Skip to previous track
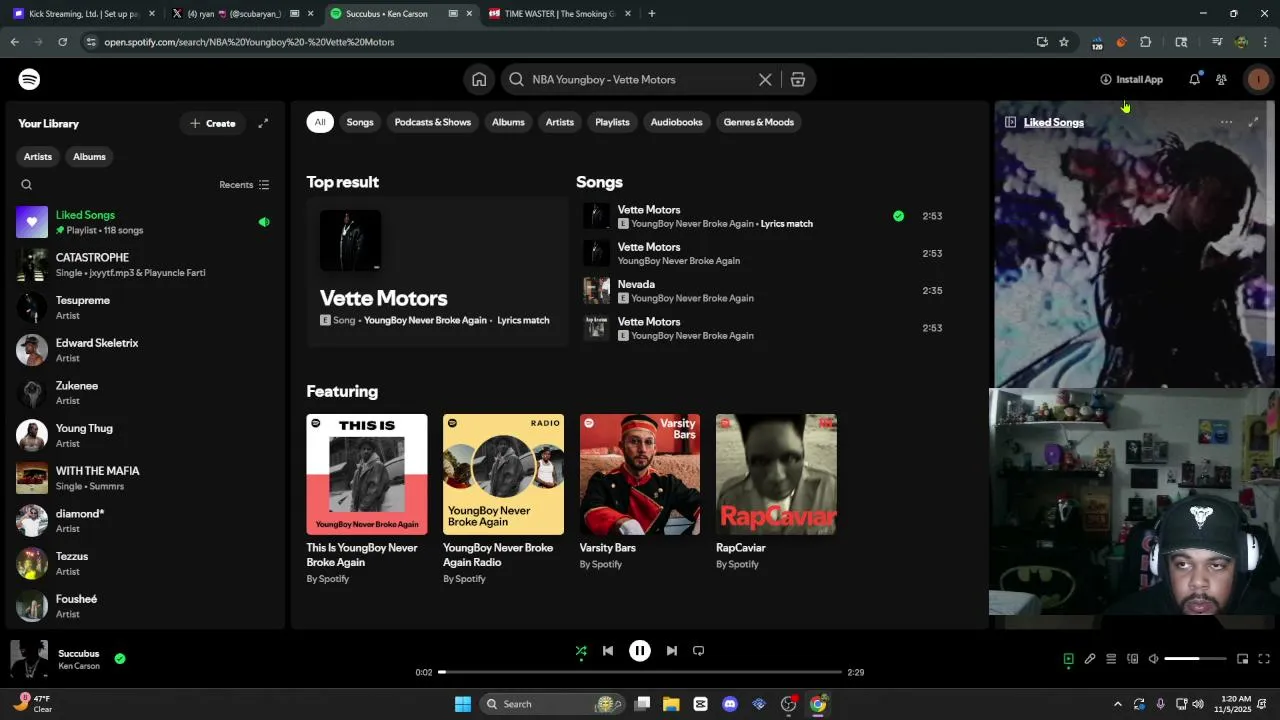 (608, 651)
